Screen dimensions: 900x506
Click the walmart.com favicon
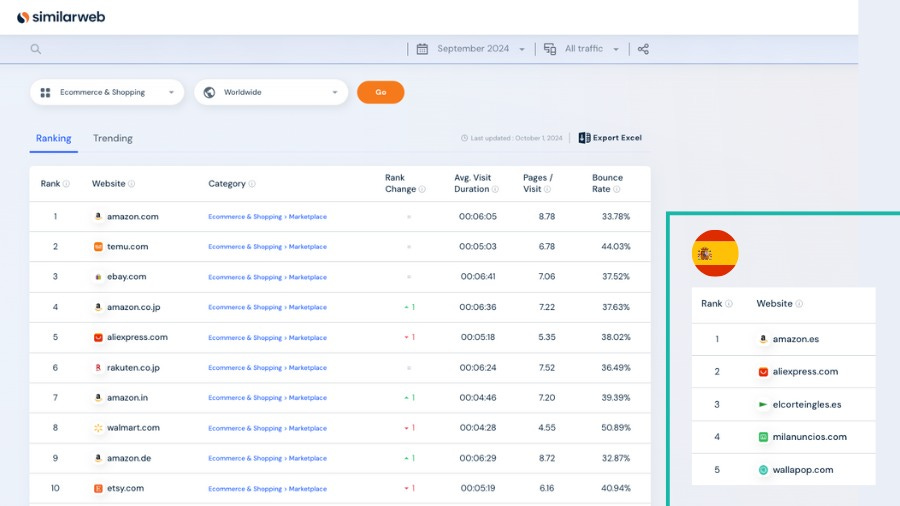point(98,428)
